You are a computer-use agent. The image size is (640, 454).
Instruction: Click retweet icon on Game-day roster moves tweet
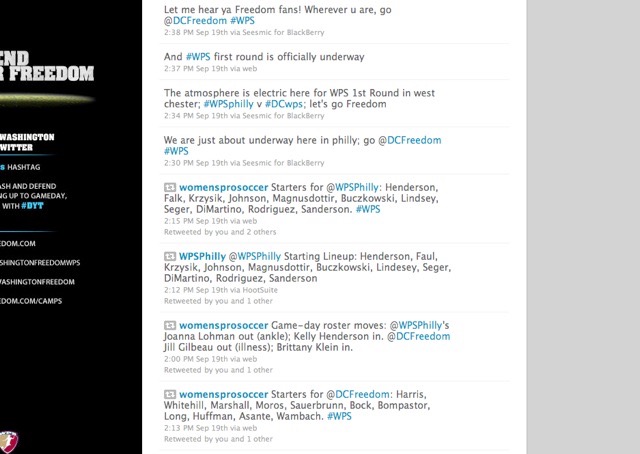click(170, 326)
